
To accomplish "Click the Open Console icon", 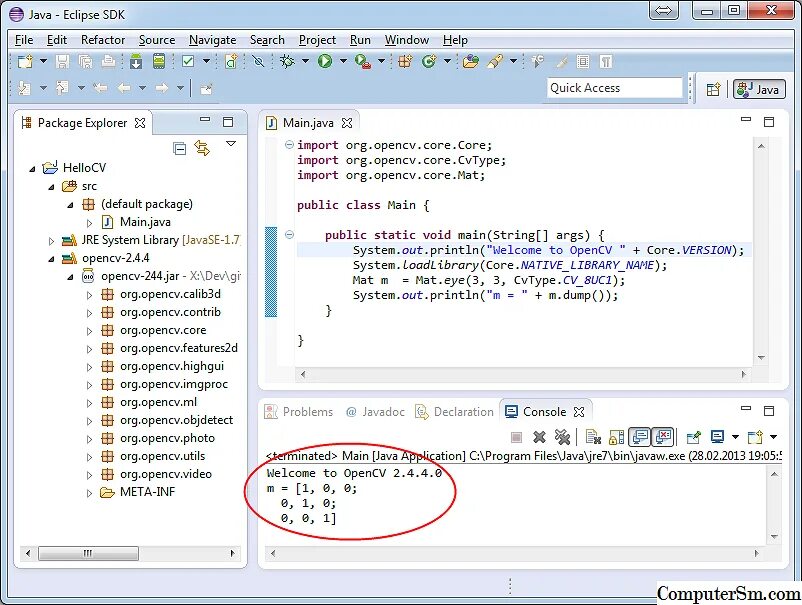I will click(755, 437).
